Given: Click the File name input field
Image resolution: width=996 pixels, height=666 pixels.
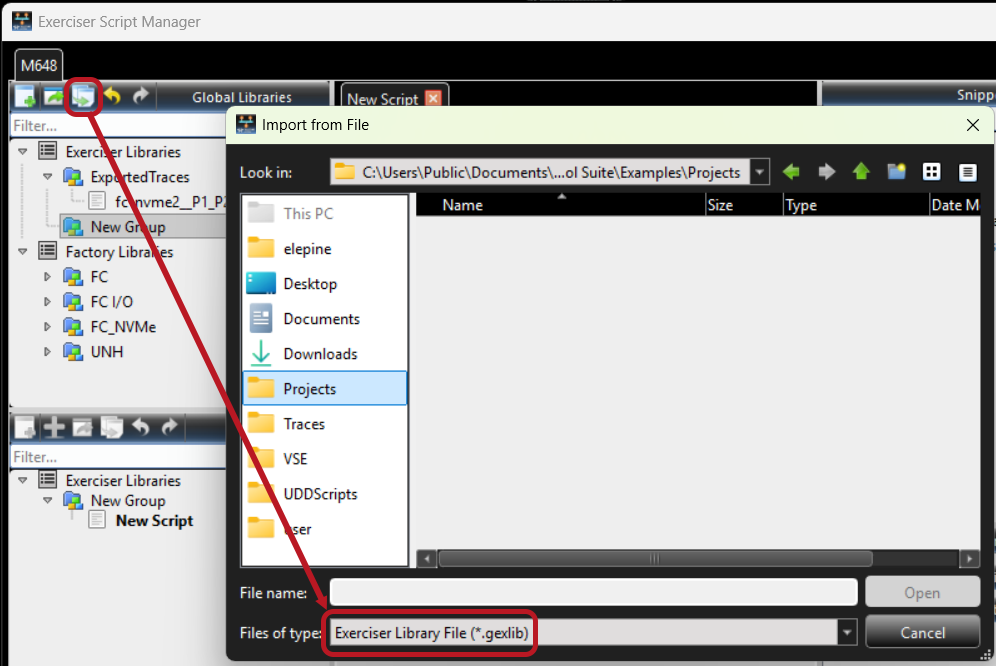Looking at the screenshot, I should coord(593,592).
